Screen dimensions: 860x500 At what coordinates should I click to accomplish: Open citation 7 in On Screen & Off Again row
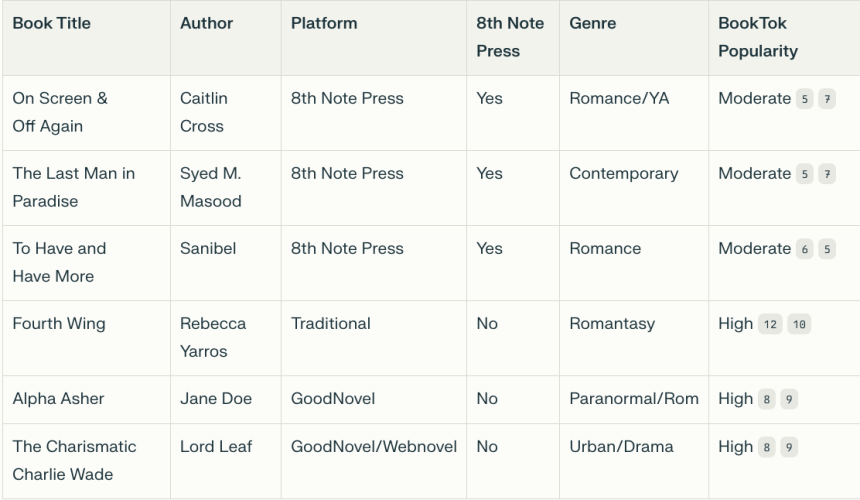(827, 99)
